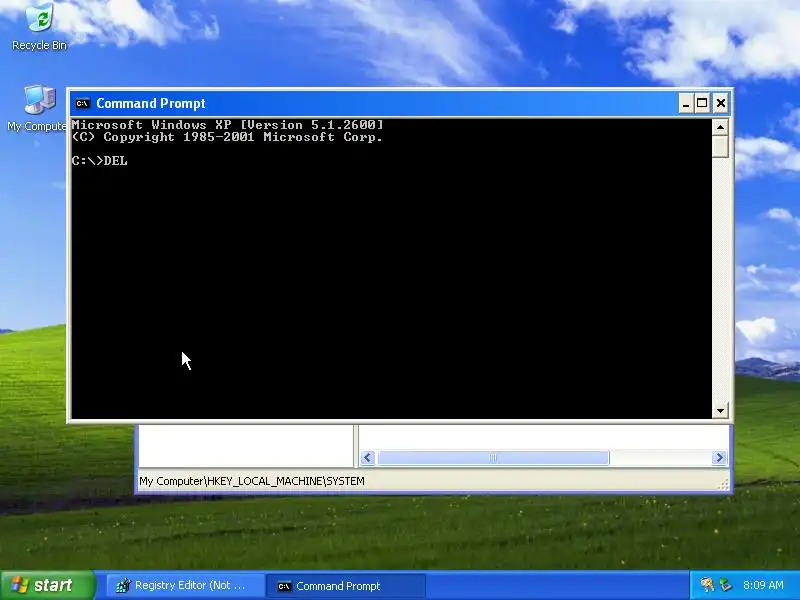Click the Command Prompt taskbar button

click(346, 586)
